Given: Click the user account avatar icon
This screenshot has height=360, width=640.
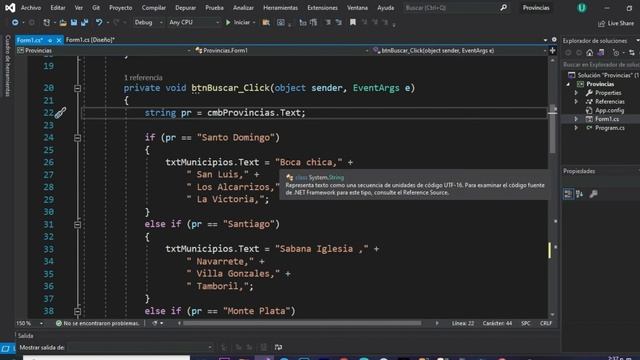Looking at the screenshot, I should tap(582, 8).
